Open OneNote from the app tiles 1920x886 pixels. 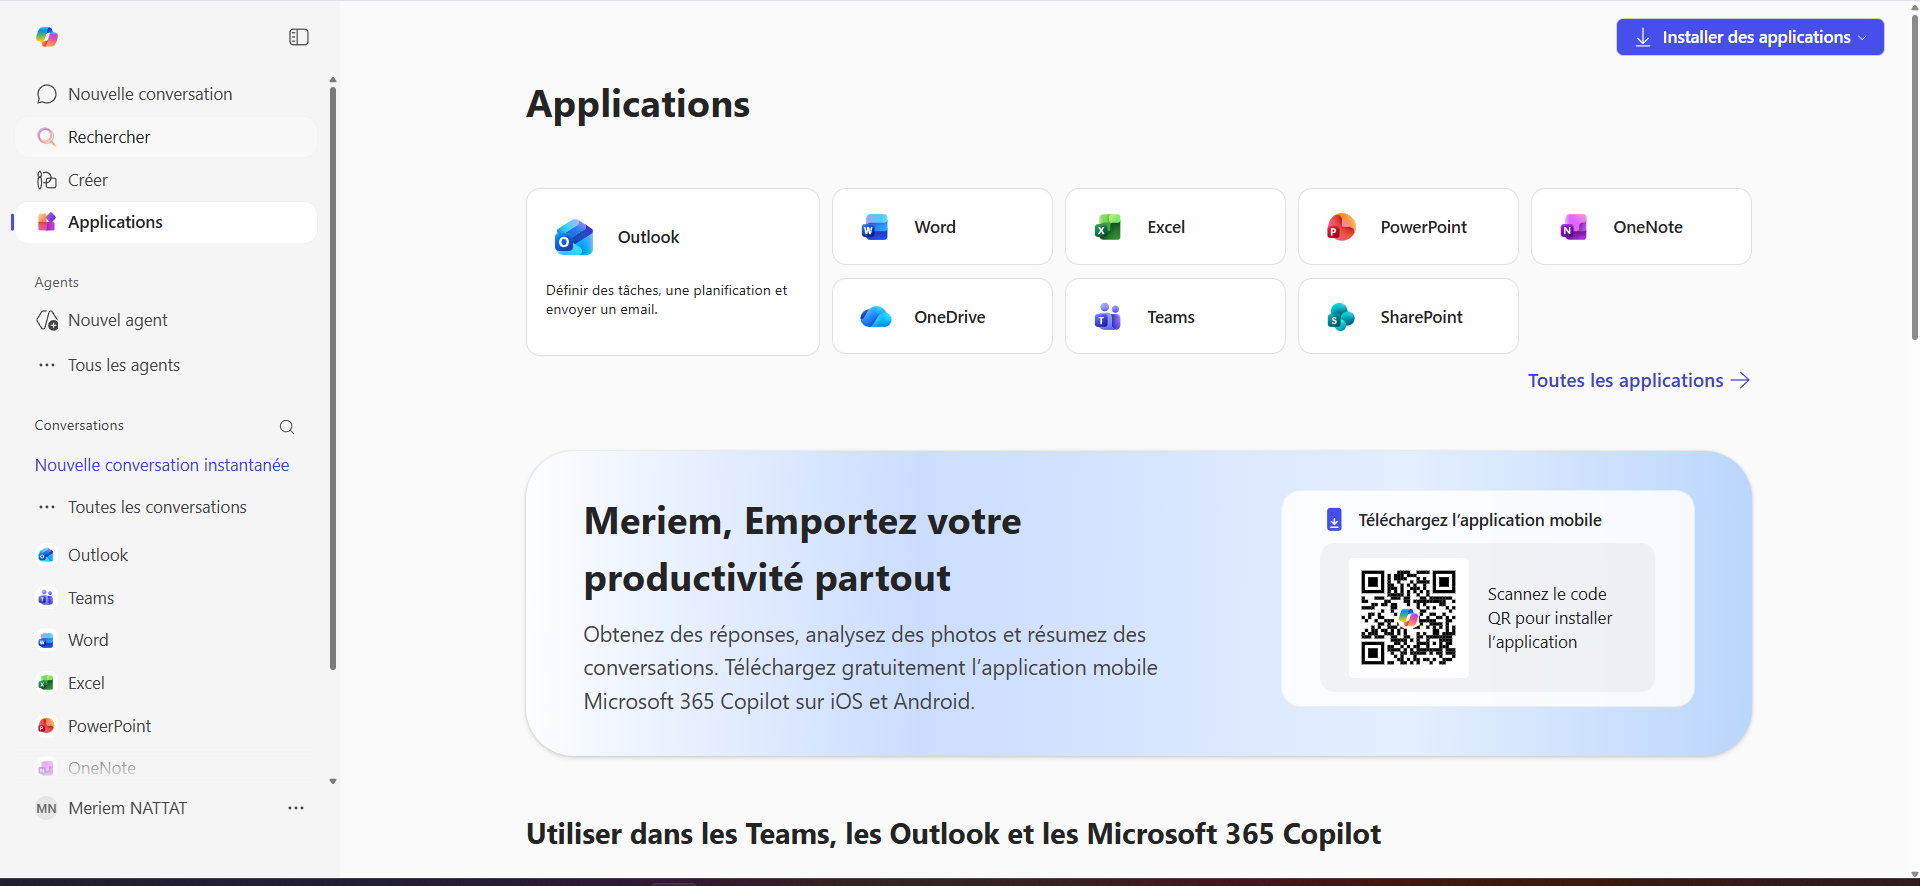pyautogui.click(x=1640, y=227)
